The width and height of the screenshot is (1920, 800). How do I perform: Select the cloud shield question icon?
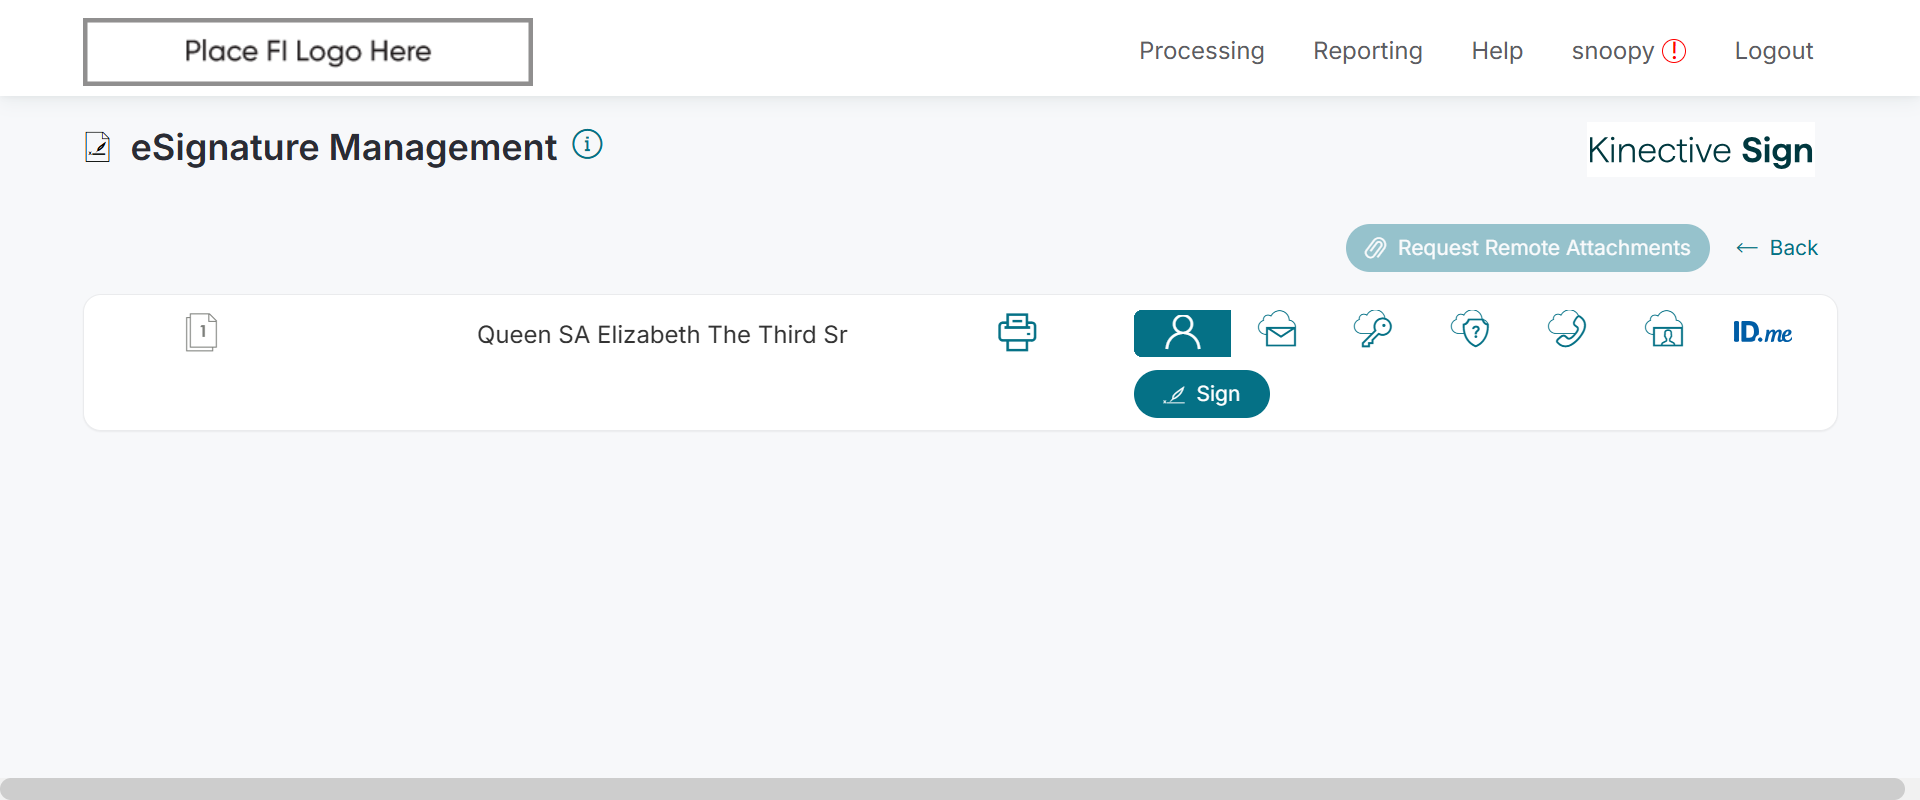tap(1471, 329)
